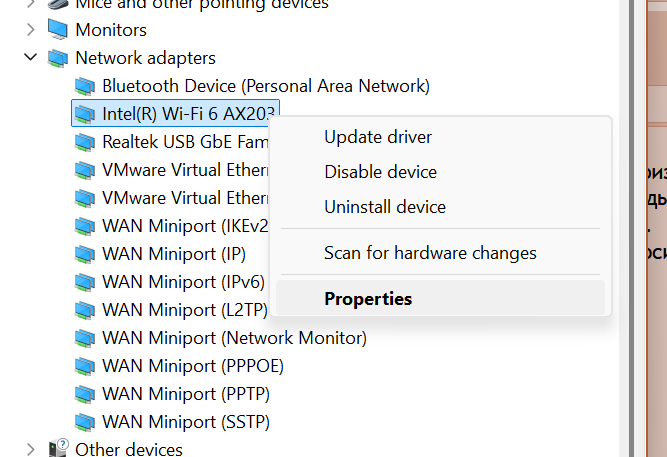Click the Monitors category icon
Viewport: 667px width, 457px height.
pyautogui.click(x=57, y=30)
